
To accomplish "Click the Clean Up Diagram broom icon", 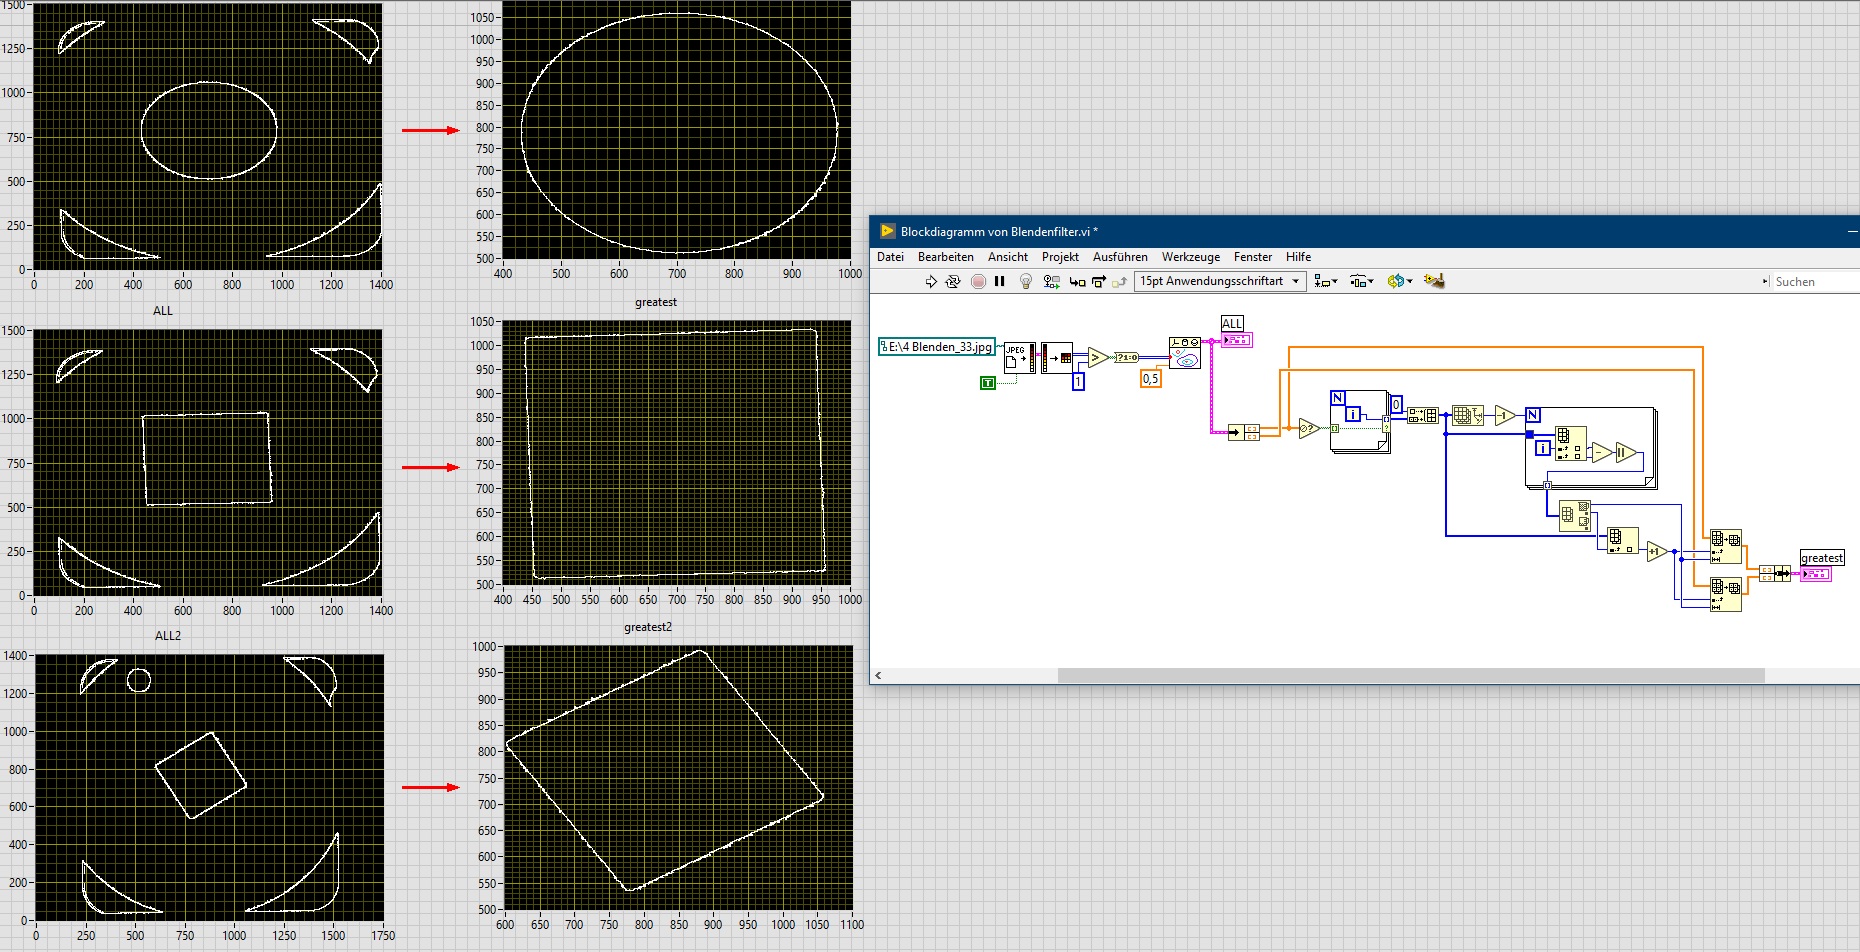I will (x=1434, y=281).
